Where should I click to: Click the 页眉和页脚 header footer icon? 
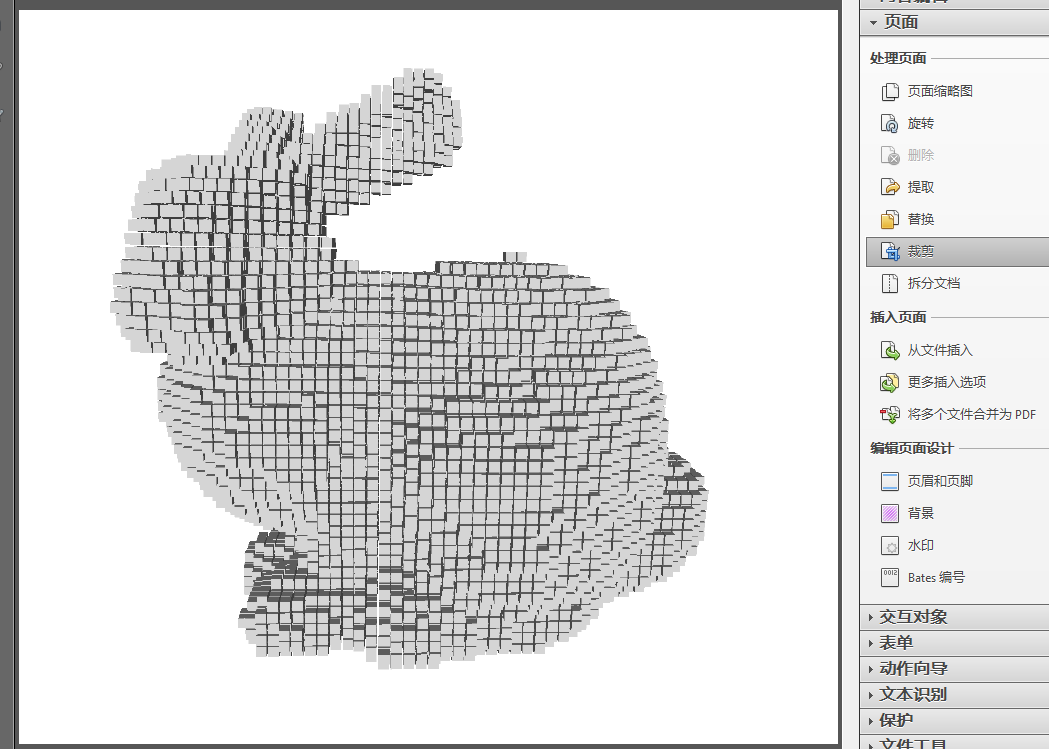tap(890, 481)
